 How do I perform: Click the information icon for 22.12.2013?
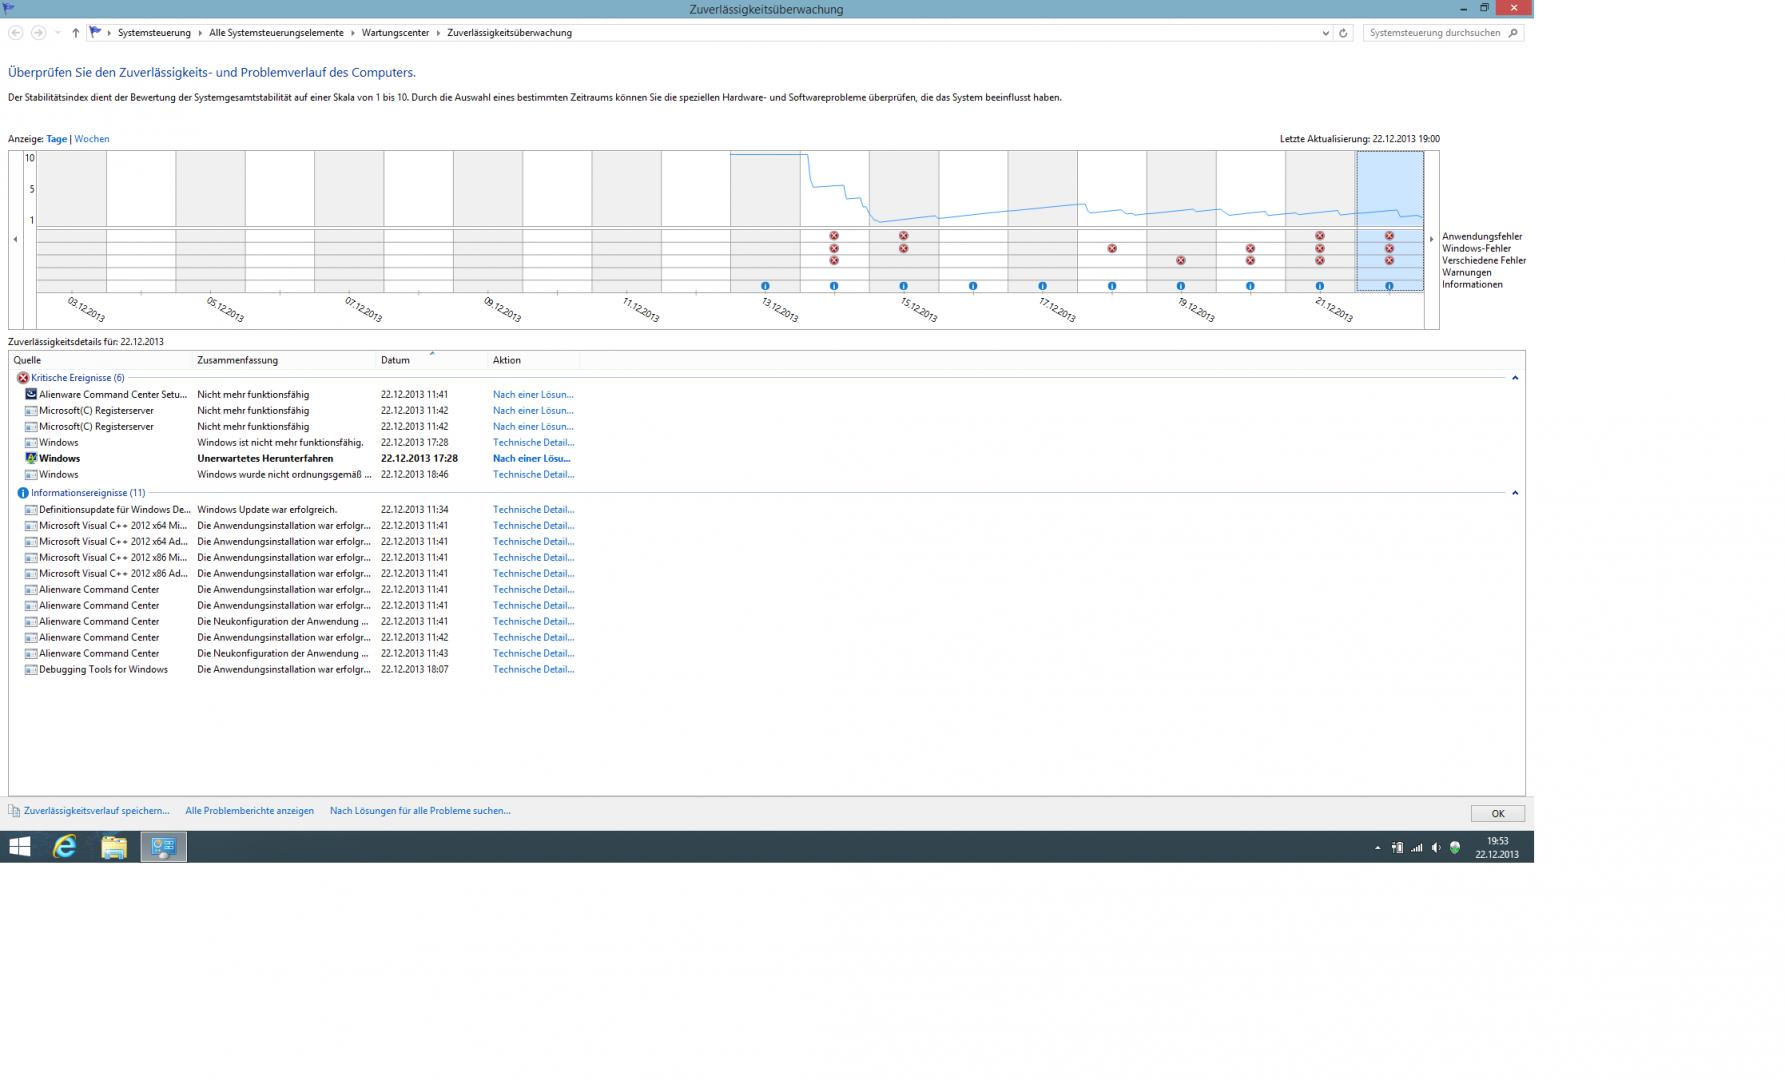[1389, 286]
